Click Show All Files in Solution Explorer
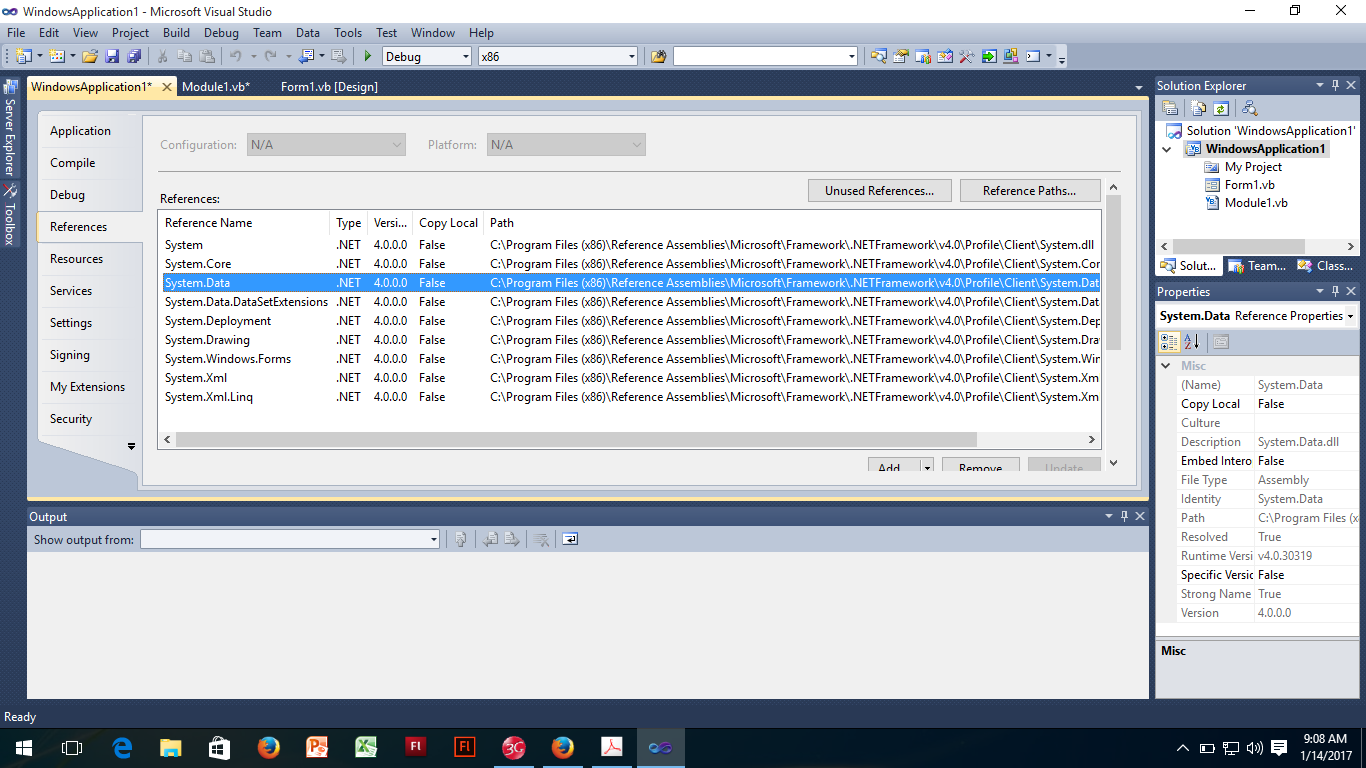Screen dimensions: 1366x768 pos(1198,108)
